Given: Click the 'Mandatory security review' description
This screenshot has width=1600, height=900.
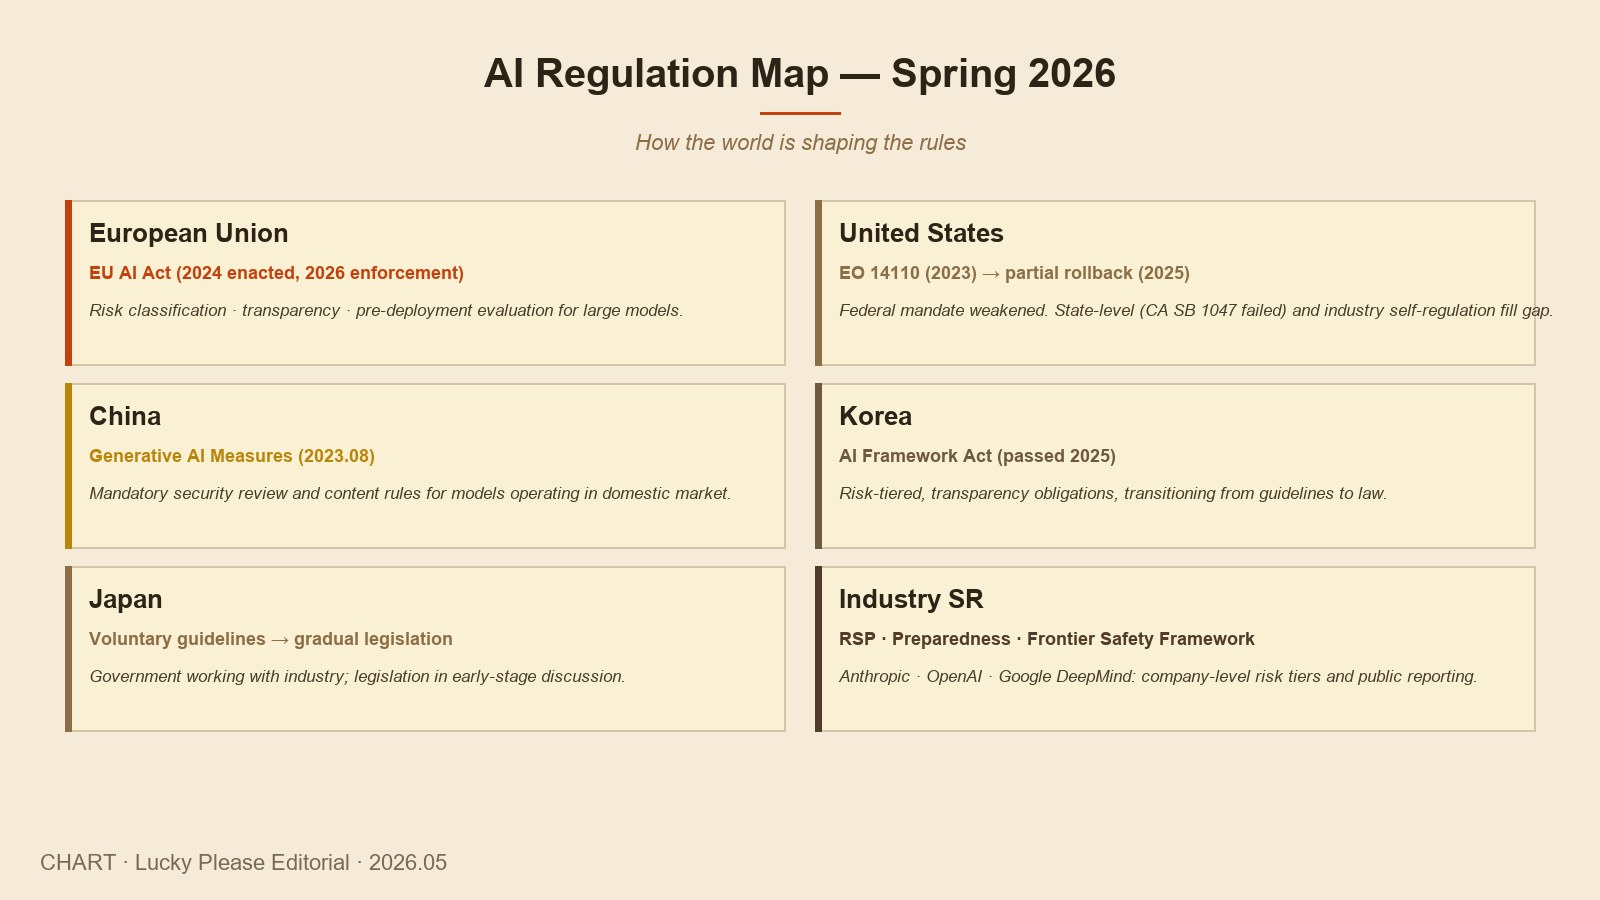Looking at the screenshot, I should pos(410,494).
